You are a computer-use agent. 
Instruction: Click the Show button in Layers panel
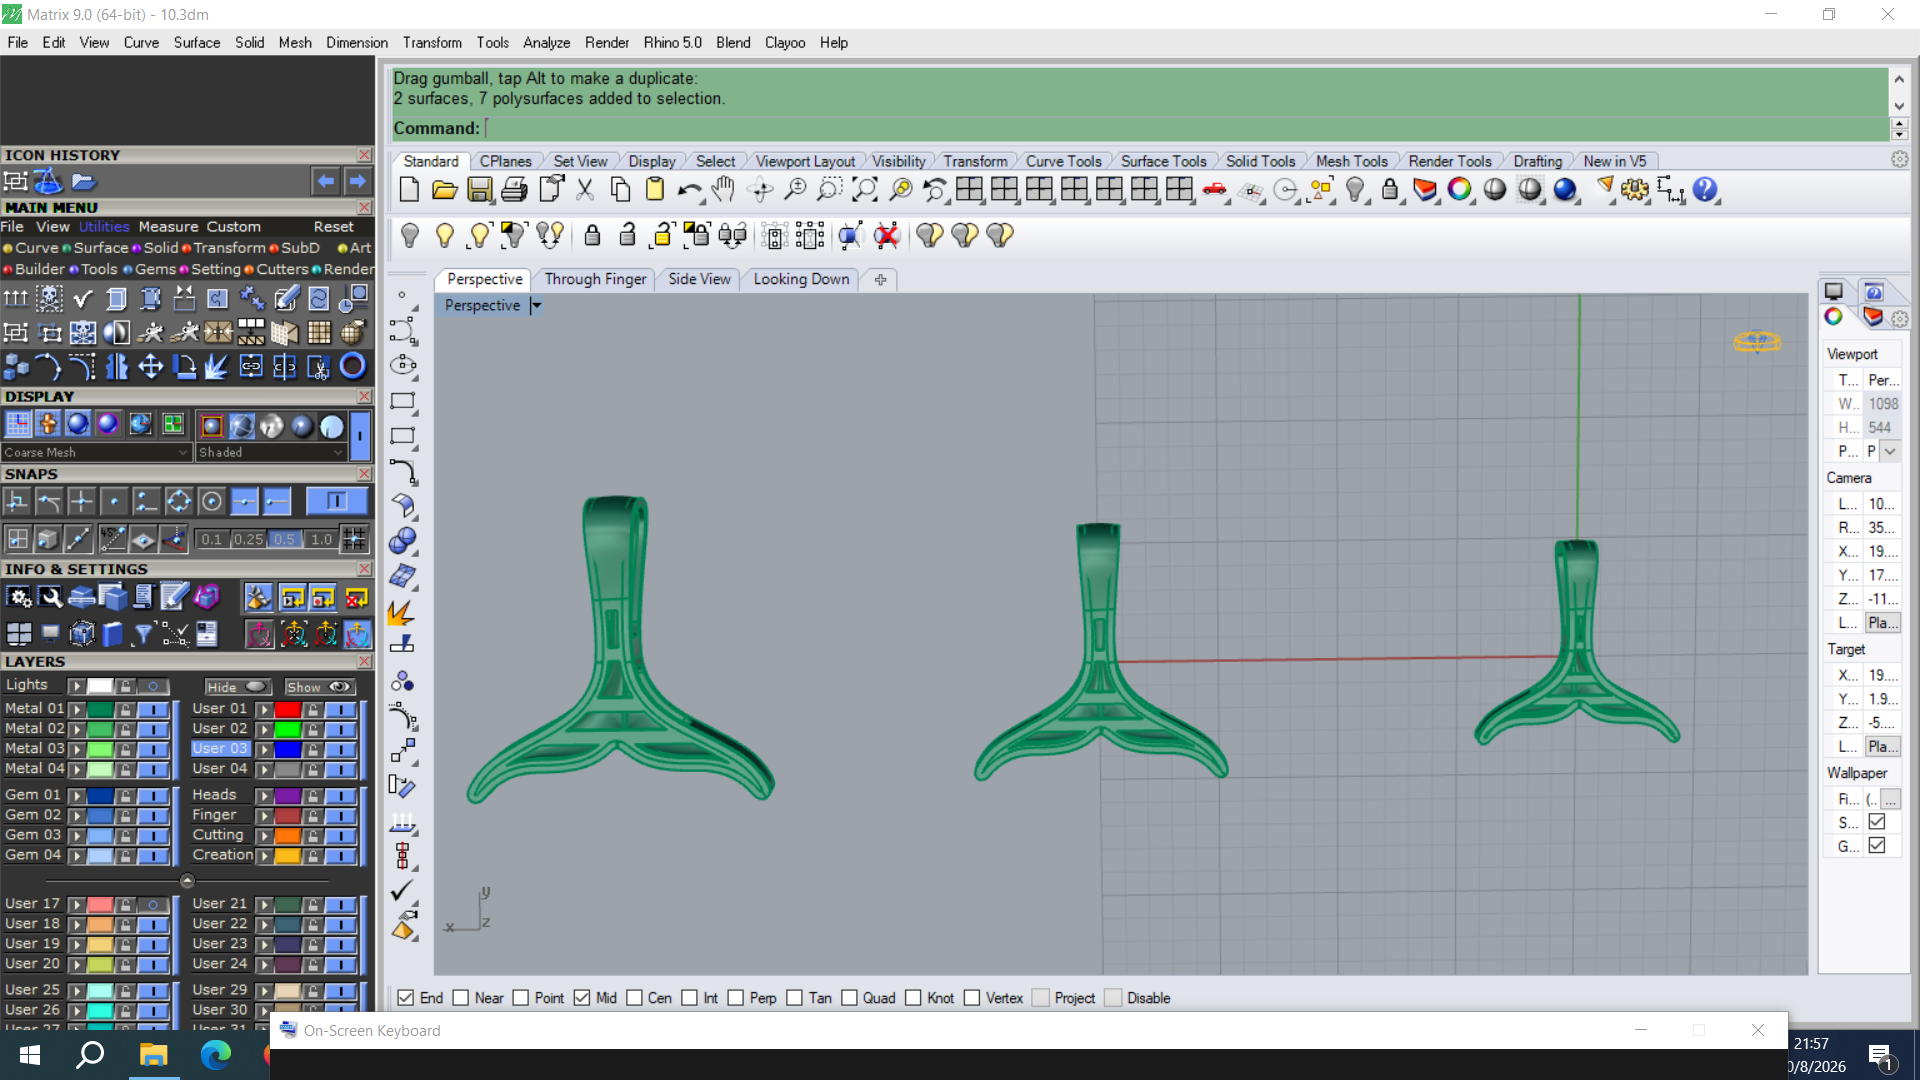(x=320, y=687)
